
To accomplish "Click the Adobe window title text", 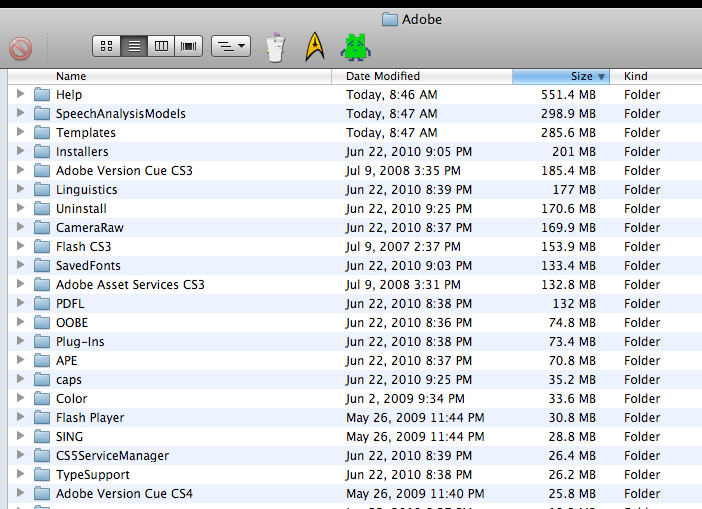I will (x=422, y=19).
